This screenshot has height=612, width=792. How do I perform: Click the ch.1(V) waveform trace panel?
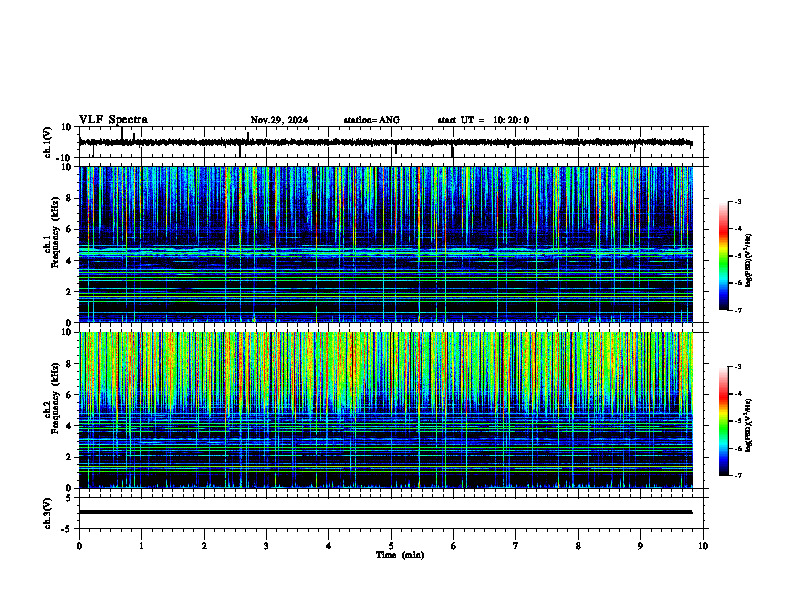(393, 142)
